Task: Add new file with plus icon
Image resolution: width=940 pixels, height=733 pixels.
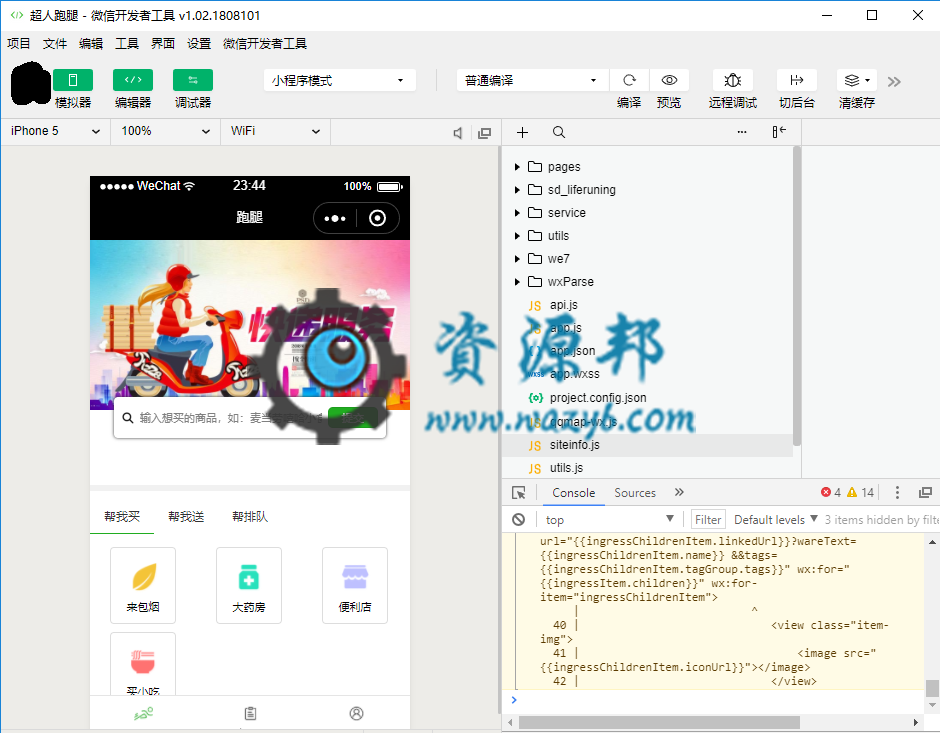Action: pos(522,132)
